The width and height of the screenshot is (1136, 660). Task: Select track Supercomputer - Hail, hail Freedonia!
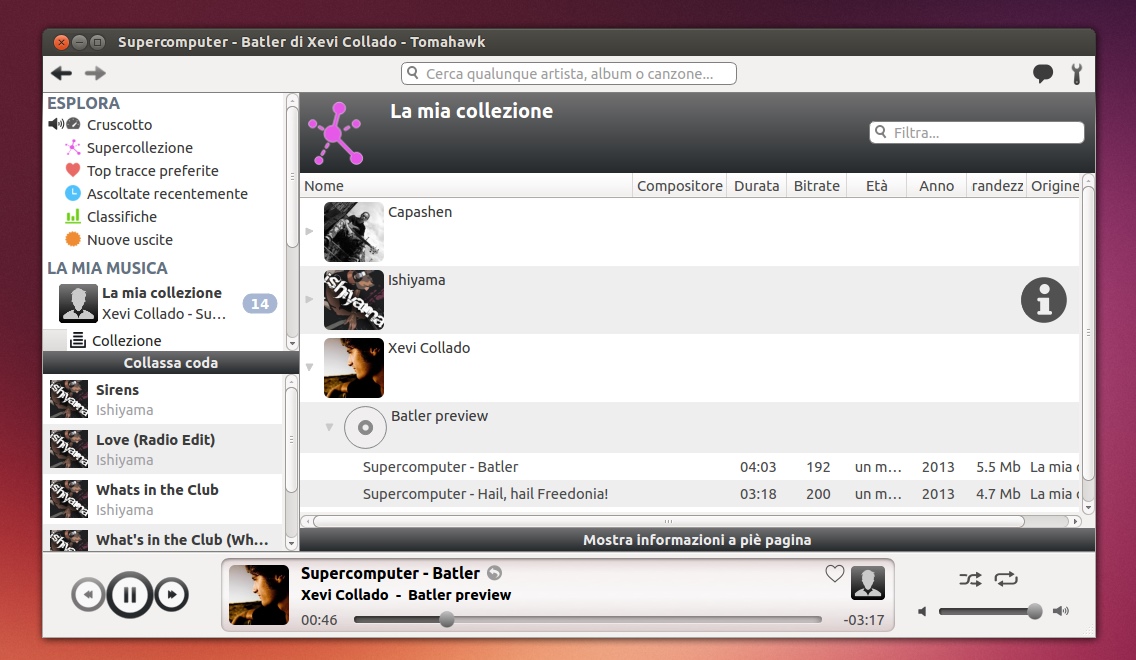(690, 494)
